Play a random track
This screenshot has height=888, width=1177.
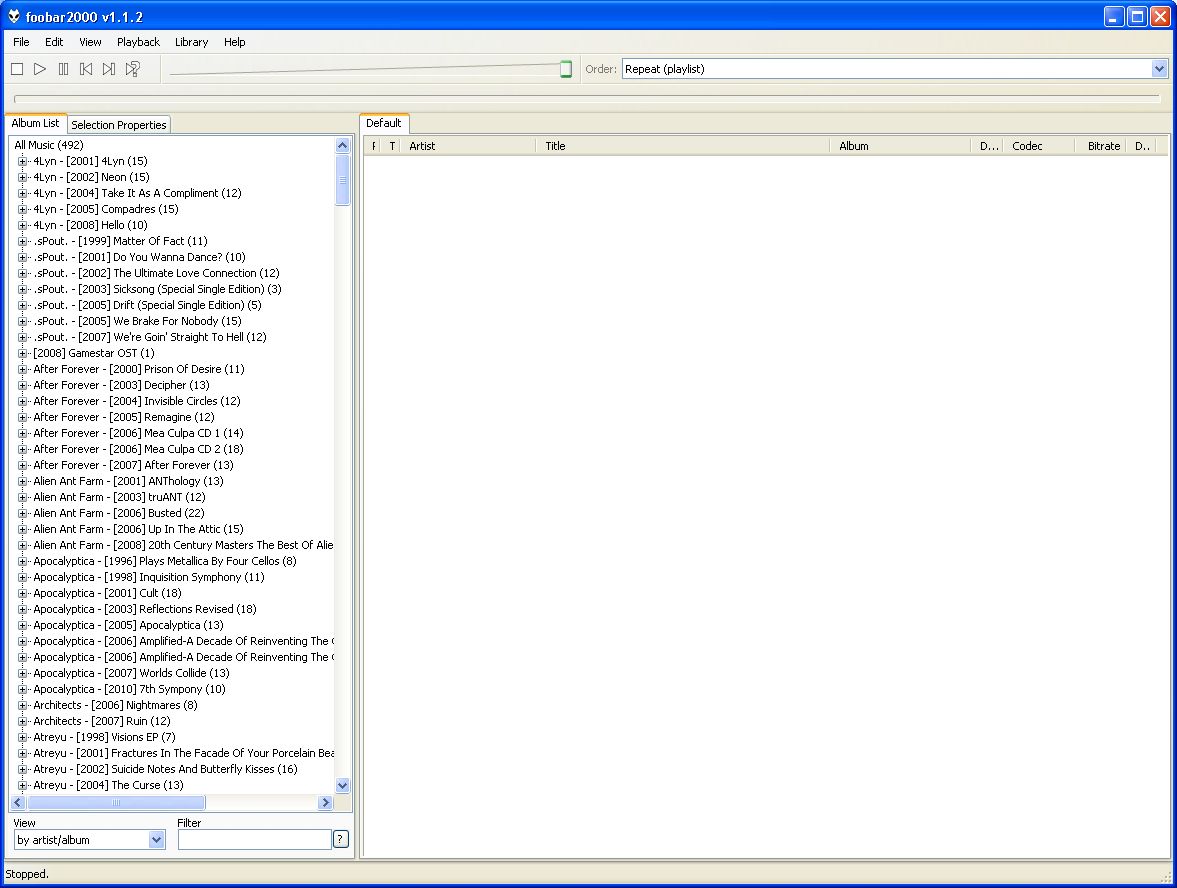(133, 69)
